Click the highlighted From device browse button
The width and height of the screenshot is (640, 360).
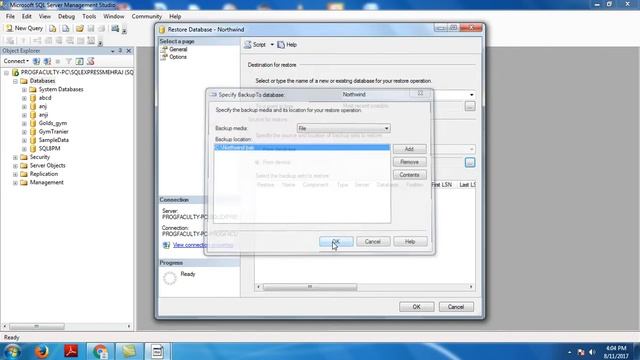click(470, 162)
